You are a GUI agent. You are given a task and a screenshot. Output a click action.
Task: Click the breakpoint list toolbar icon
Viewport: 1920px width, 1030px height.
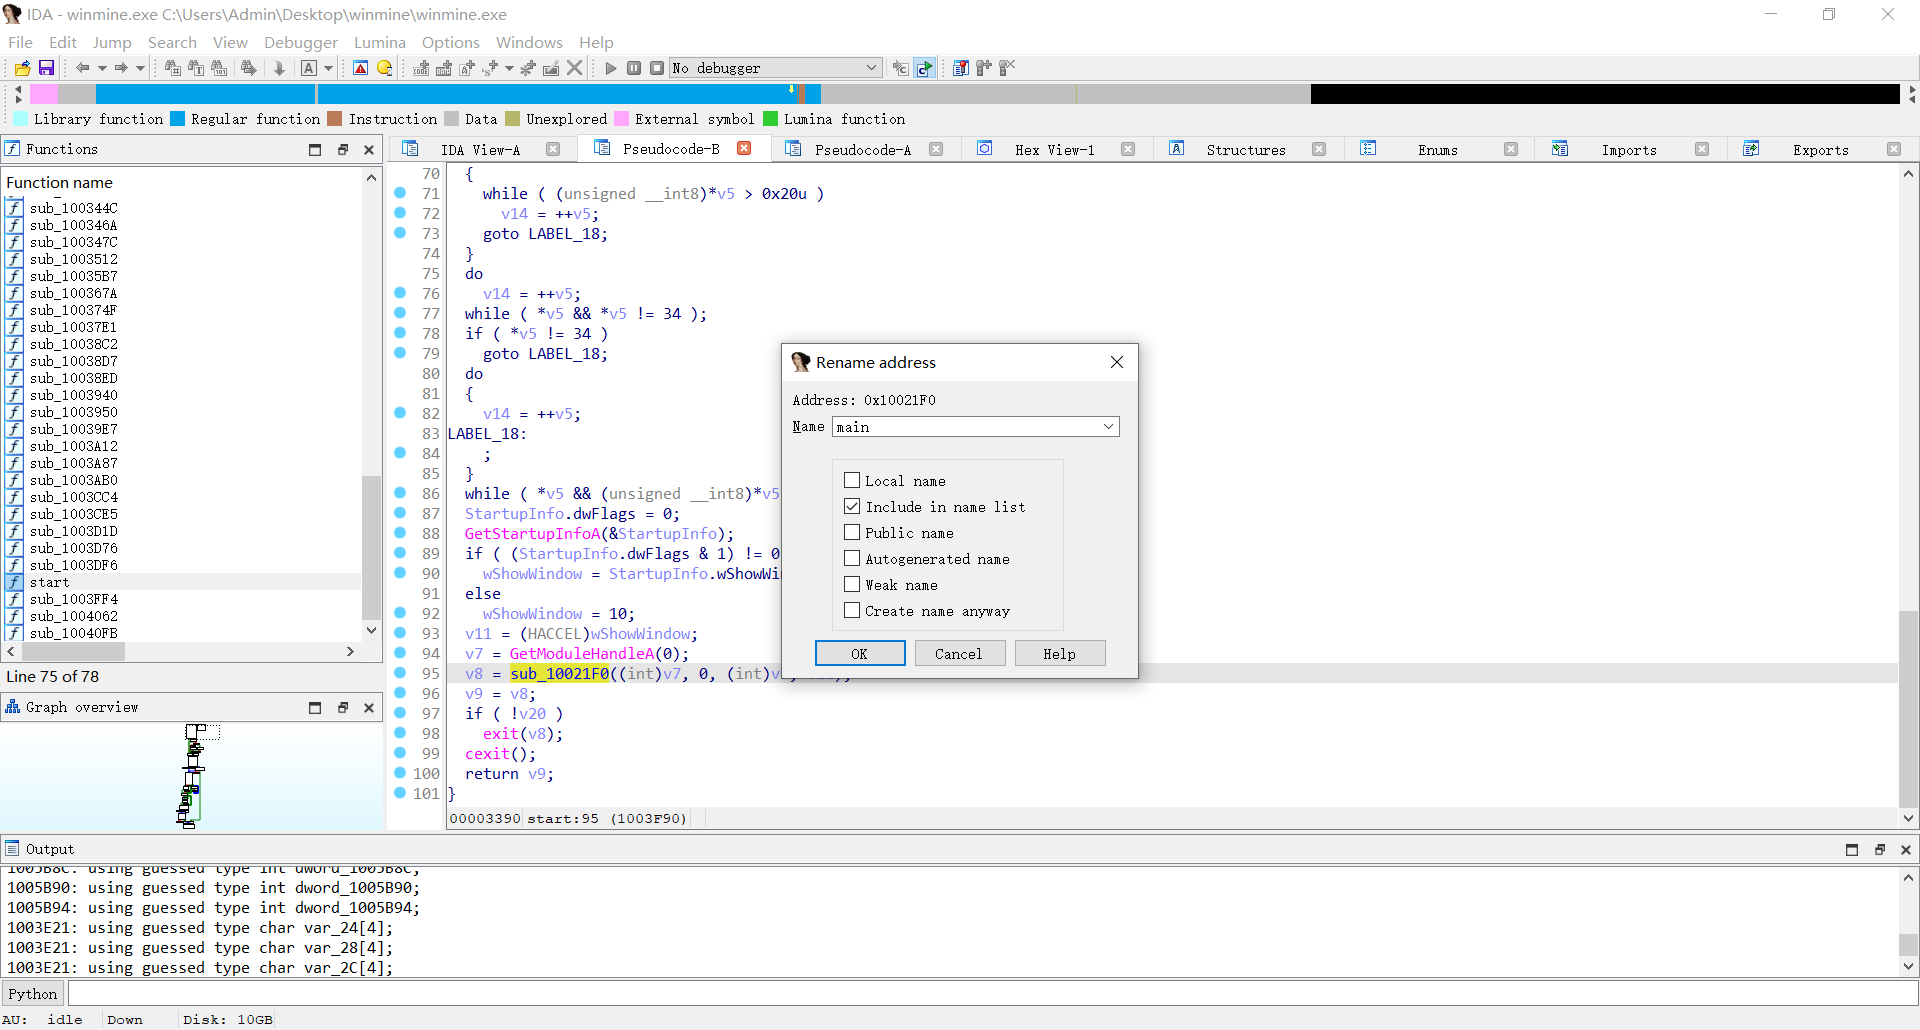pyautogui.click(x=960, y=68)
